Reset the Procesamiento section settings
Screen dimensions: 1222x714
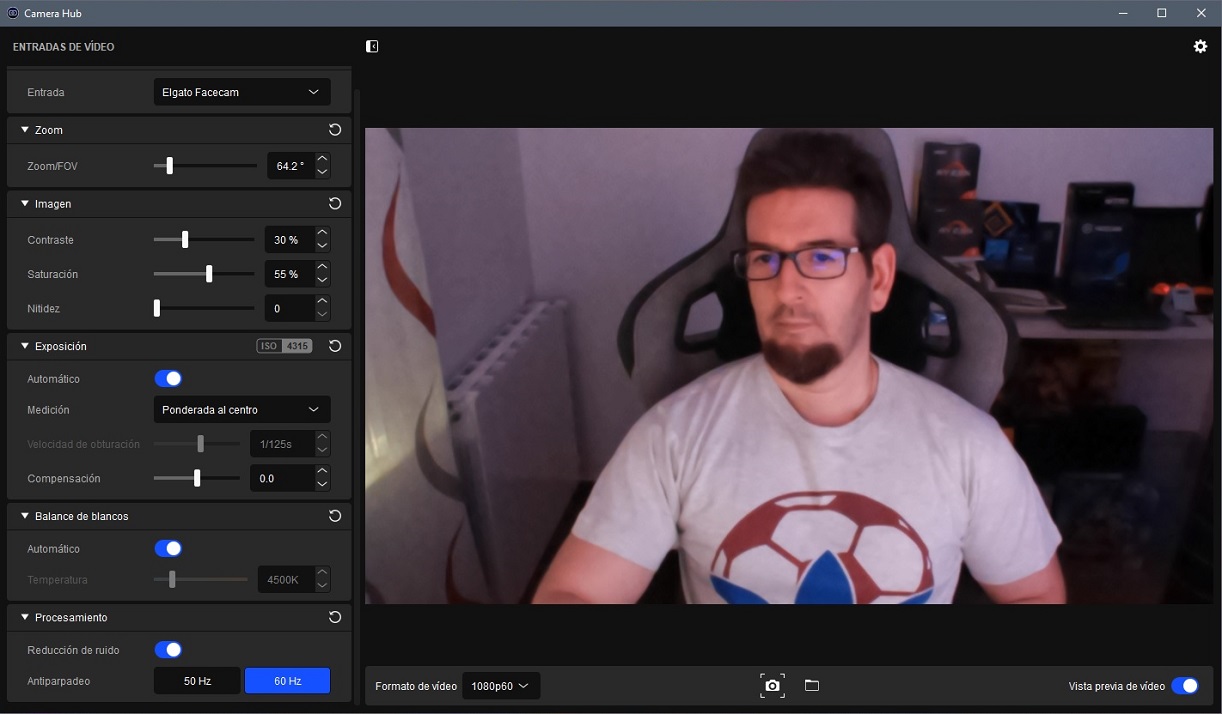(335, 617)
